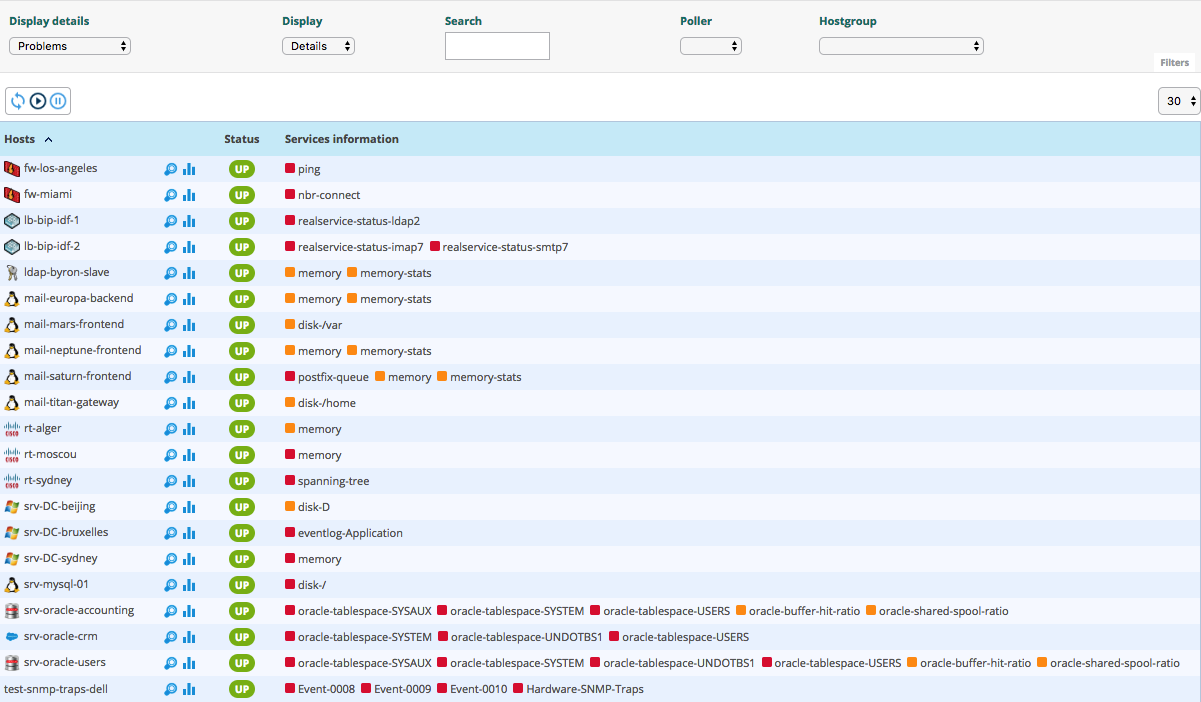Open the srv-oracle-accounting host link

pyautogui.click(x=79, y=611)
